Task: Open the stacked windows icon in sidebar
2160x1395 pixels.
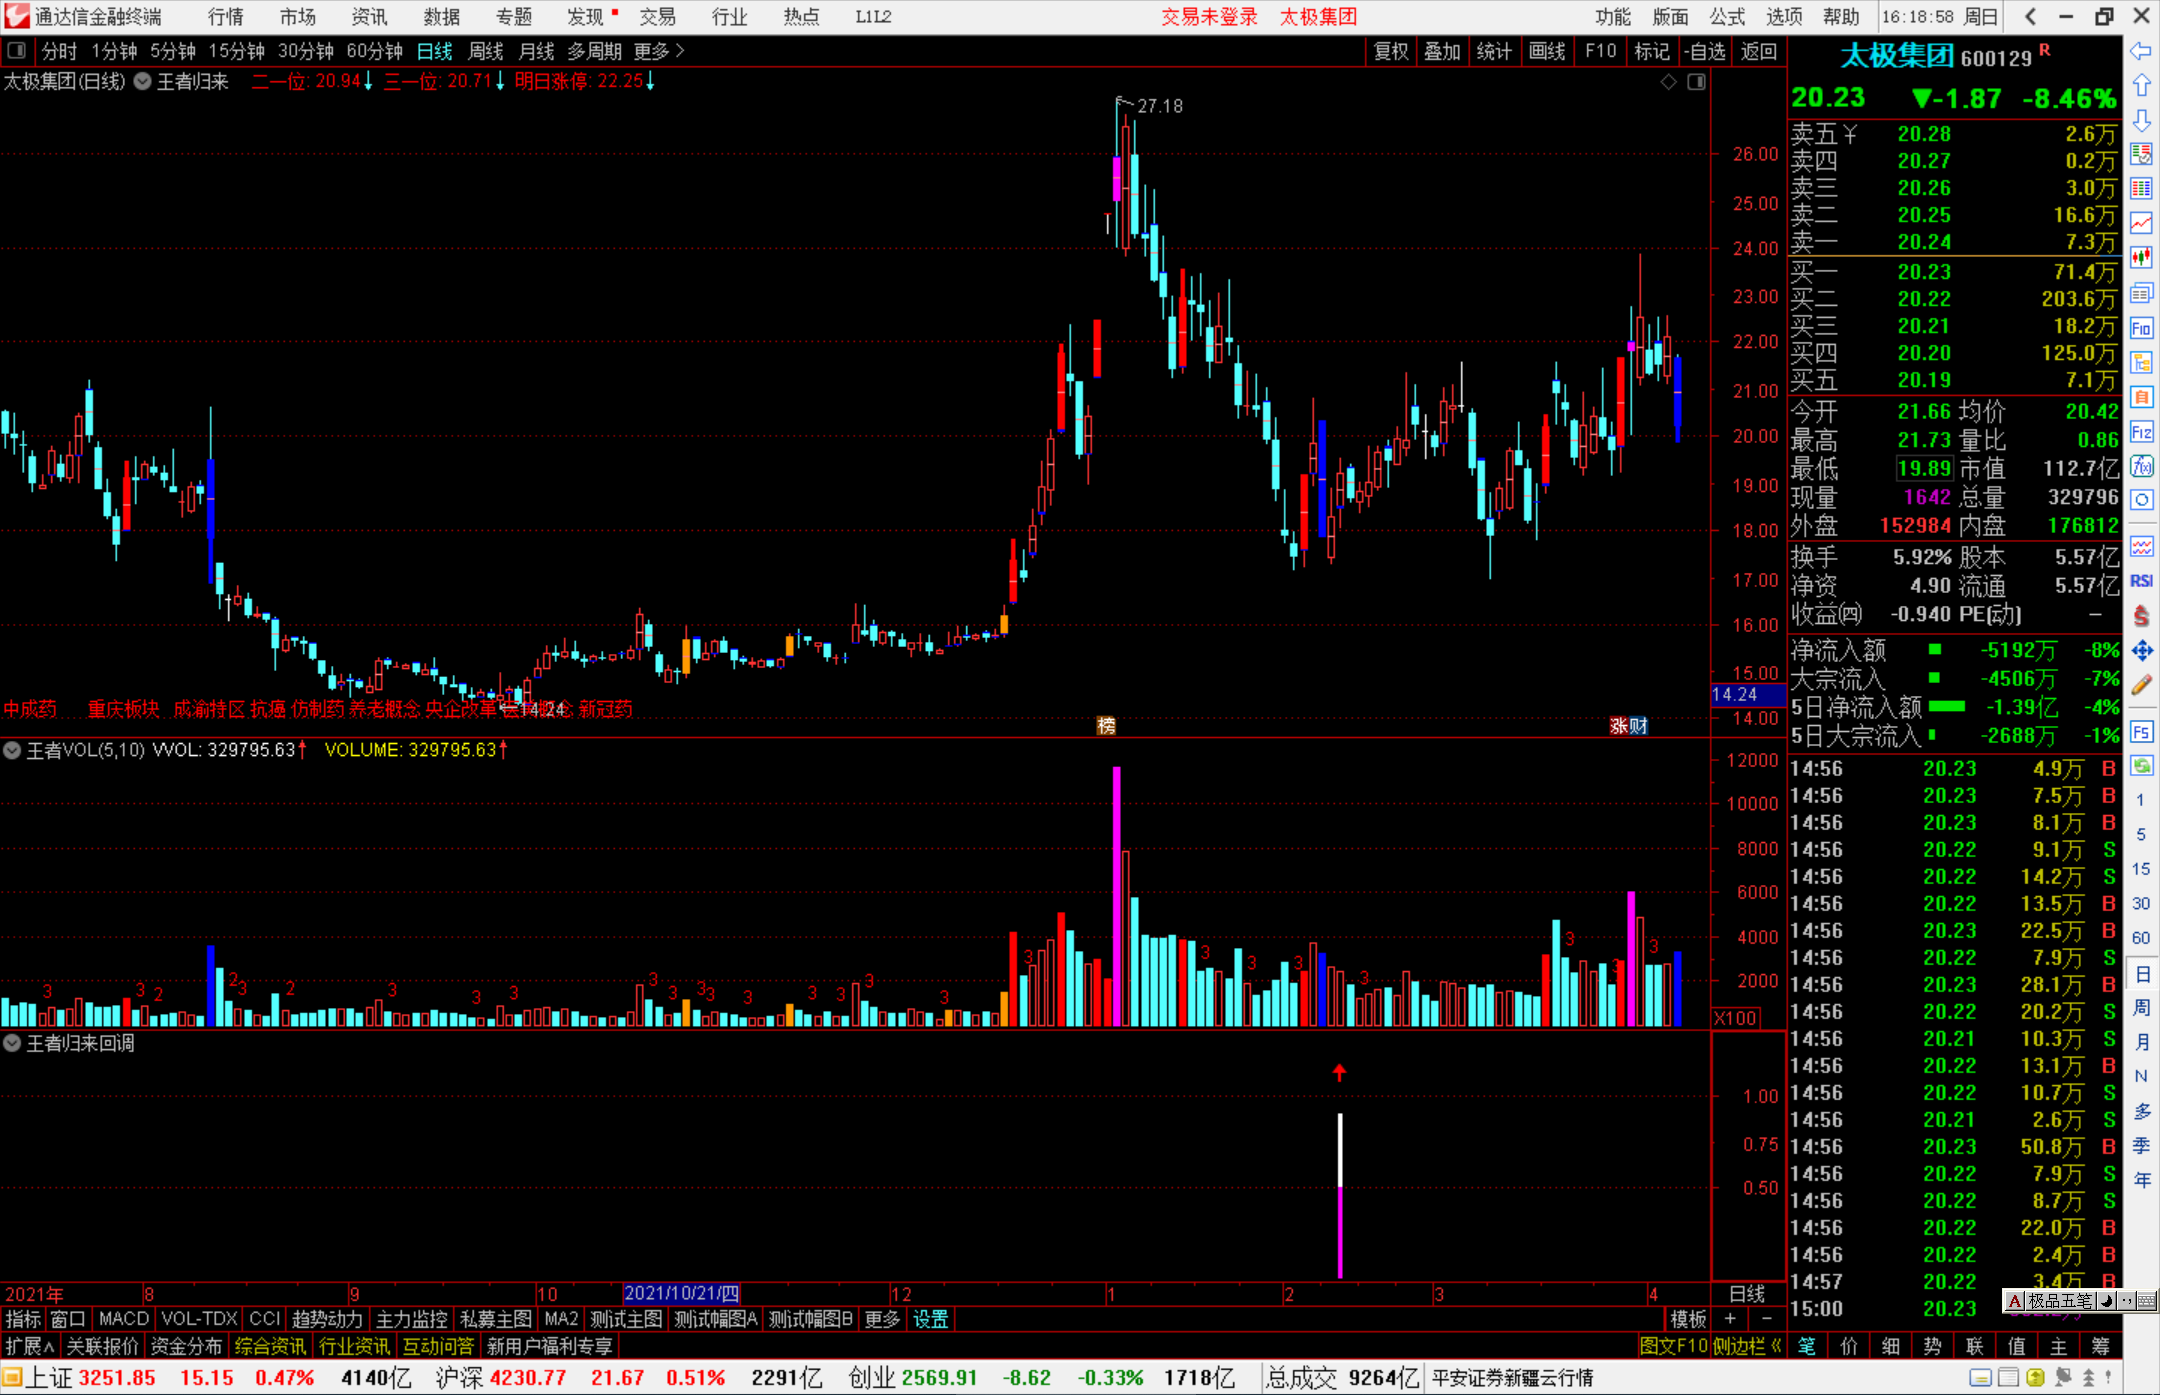Action: [2141, 293]
